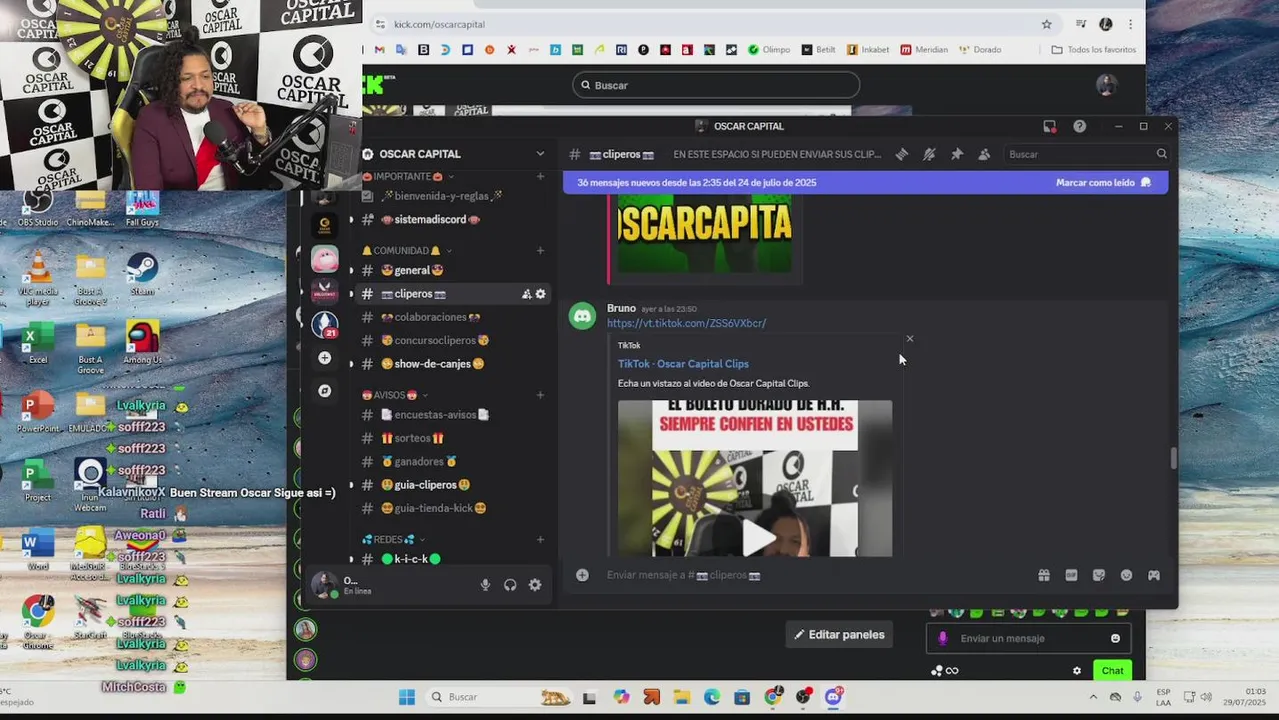This screenshot has width=1279, height=720.
Task: Open Kick chat settings gear
Action: tap(1077, 671)
